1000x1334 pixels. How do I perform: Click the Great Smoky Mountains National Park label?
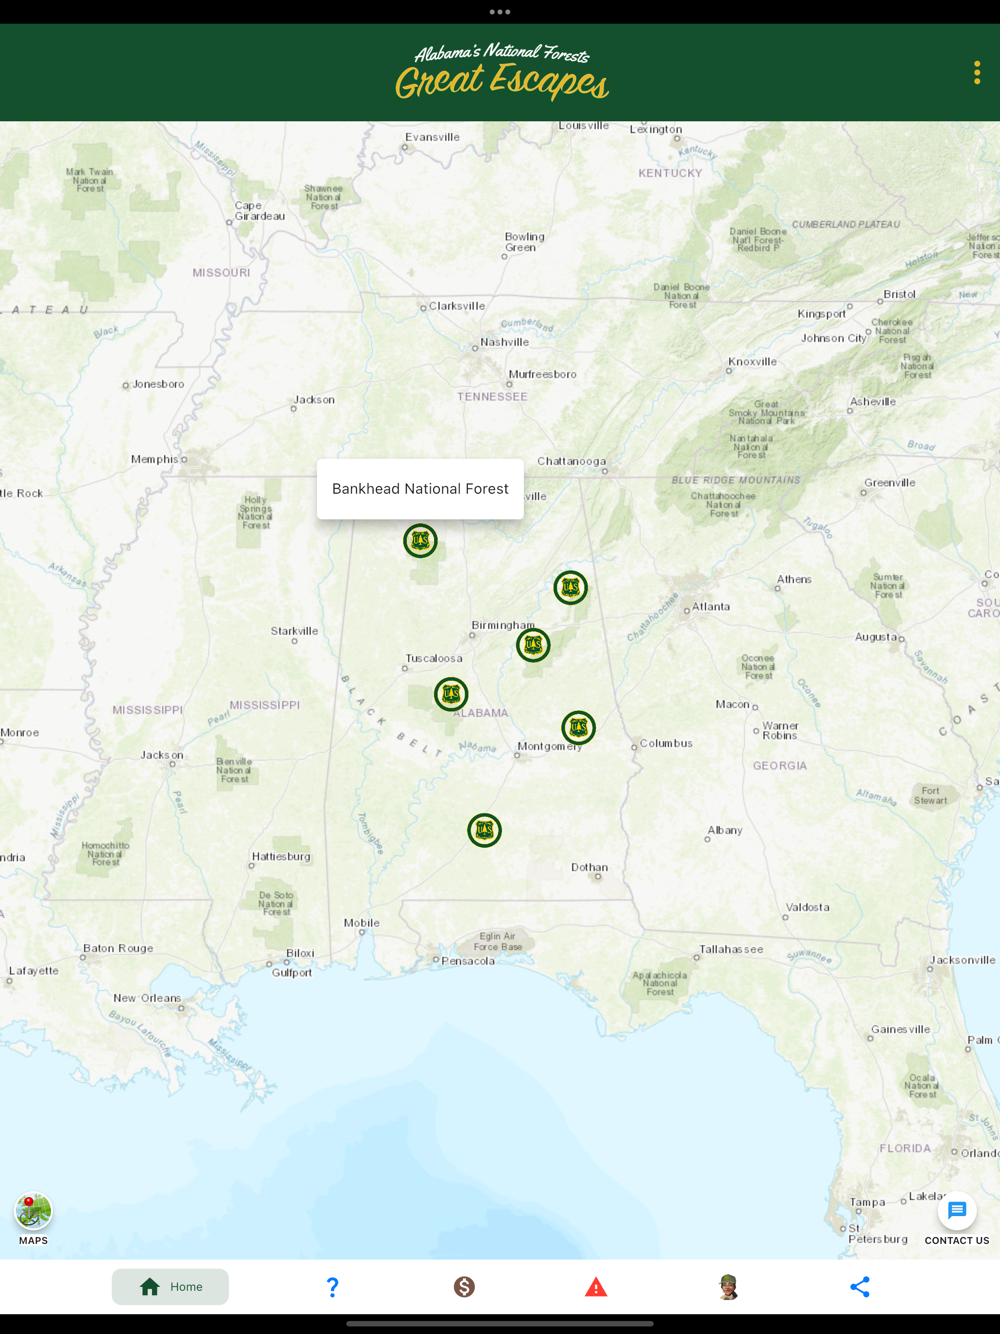click(766, 413)
